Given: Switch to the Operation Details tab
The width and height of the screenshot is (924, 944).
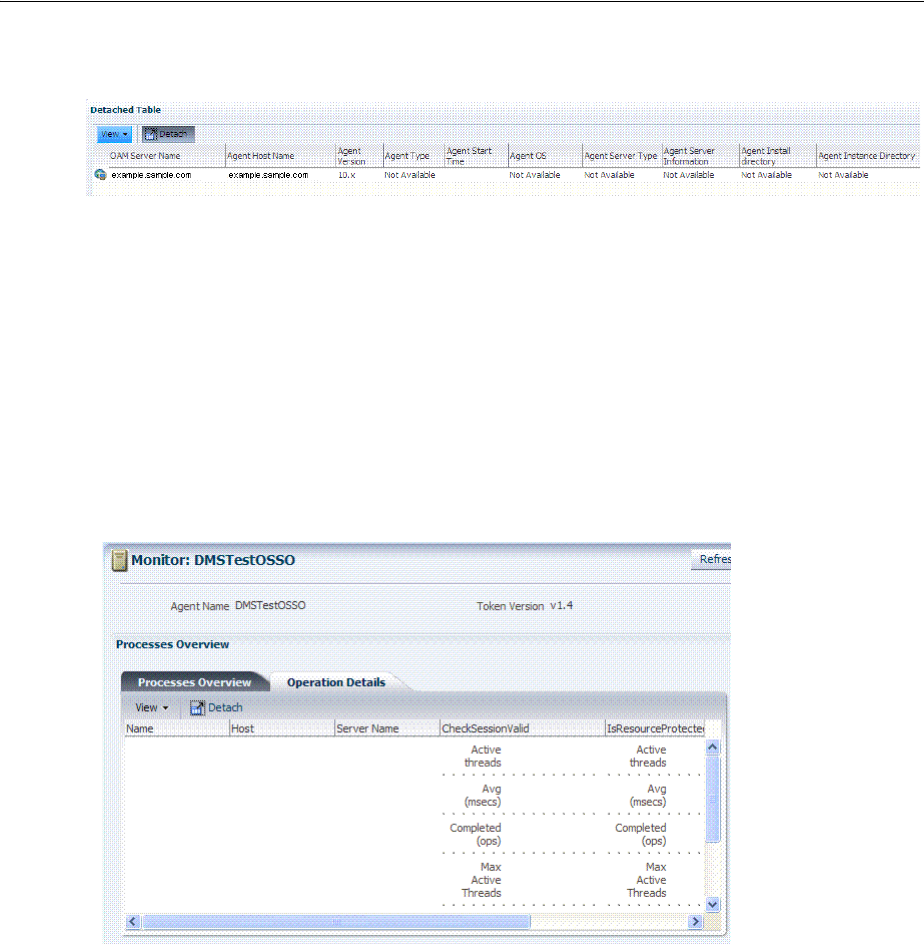Looking at the screenshot, I should coord(336,682).
